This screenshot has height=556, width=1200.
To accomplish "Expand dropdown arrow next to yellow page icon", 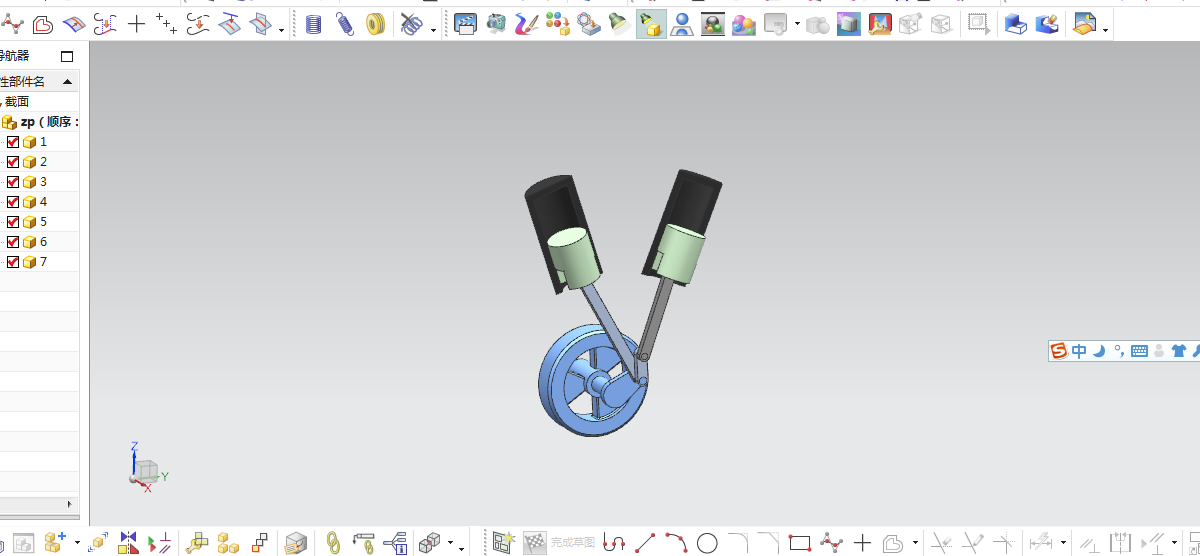I will [x=1105, y=30].
